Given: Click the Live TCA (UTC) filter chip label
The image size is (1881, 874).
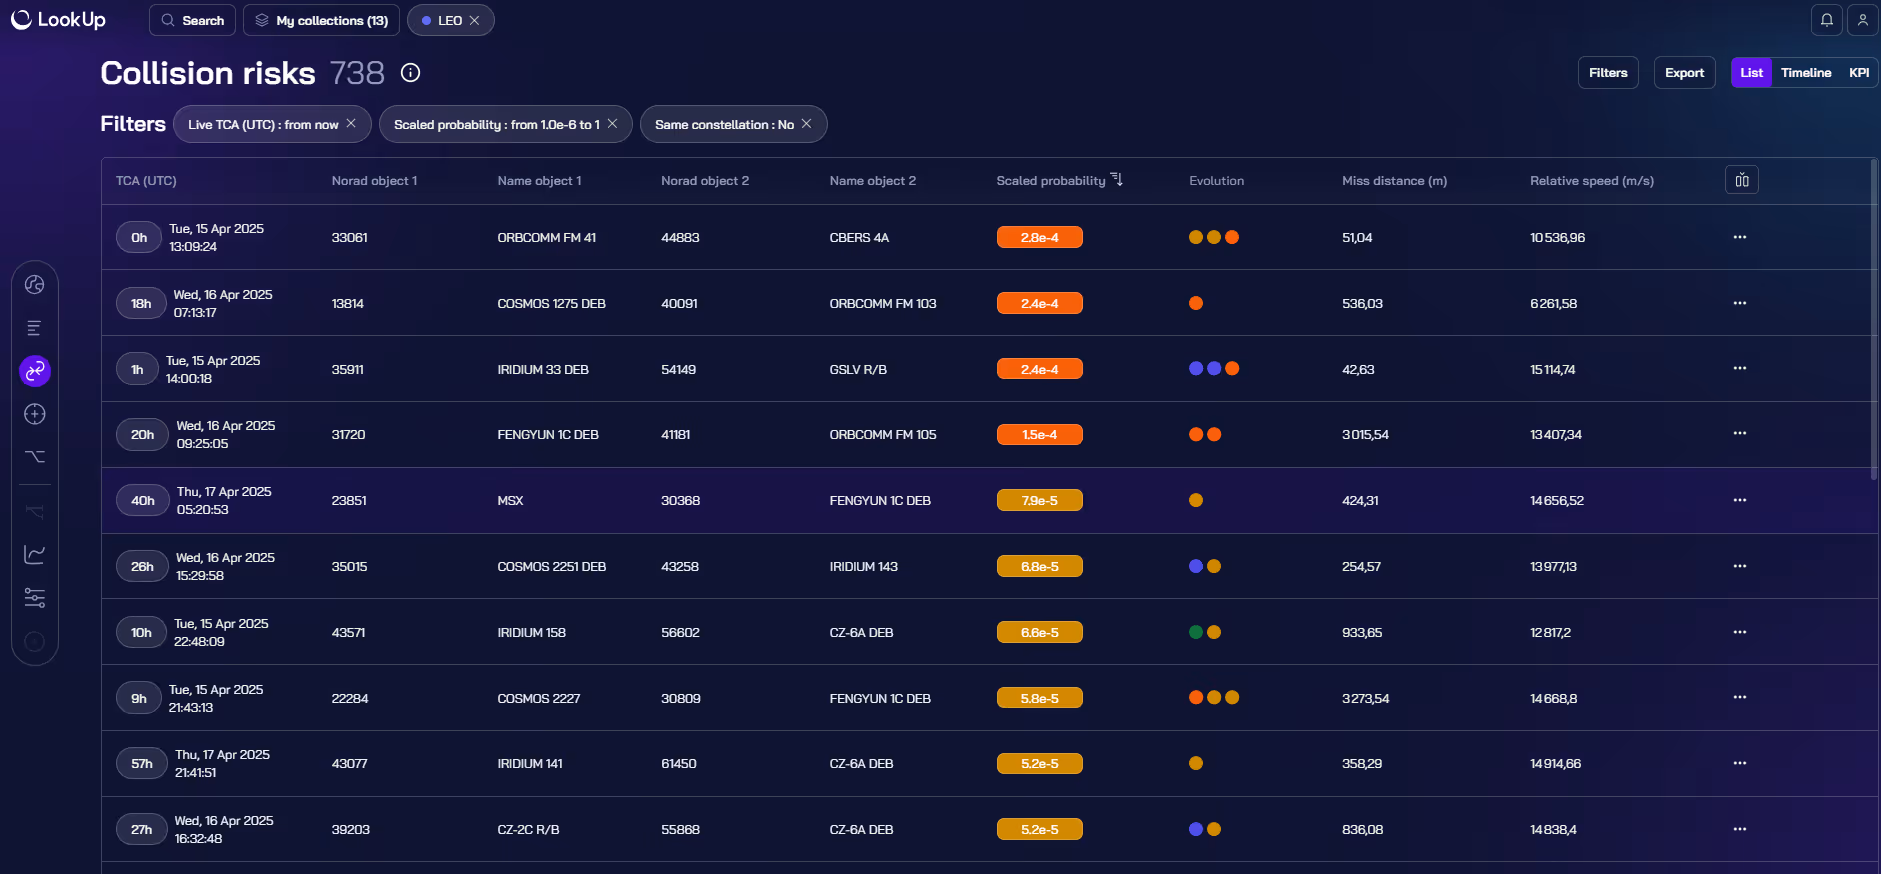Looking at the screenshot, I should coord(263,124).
